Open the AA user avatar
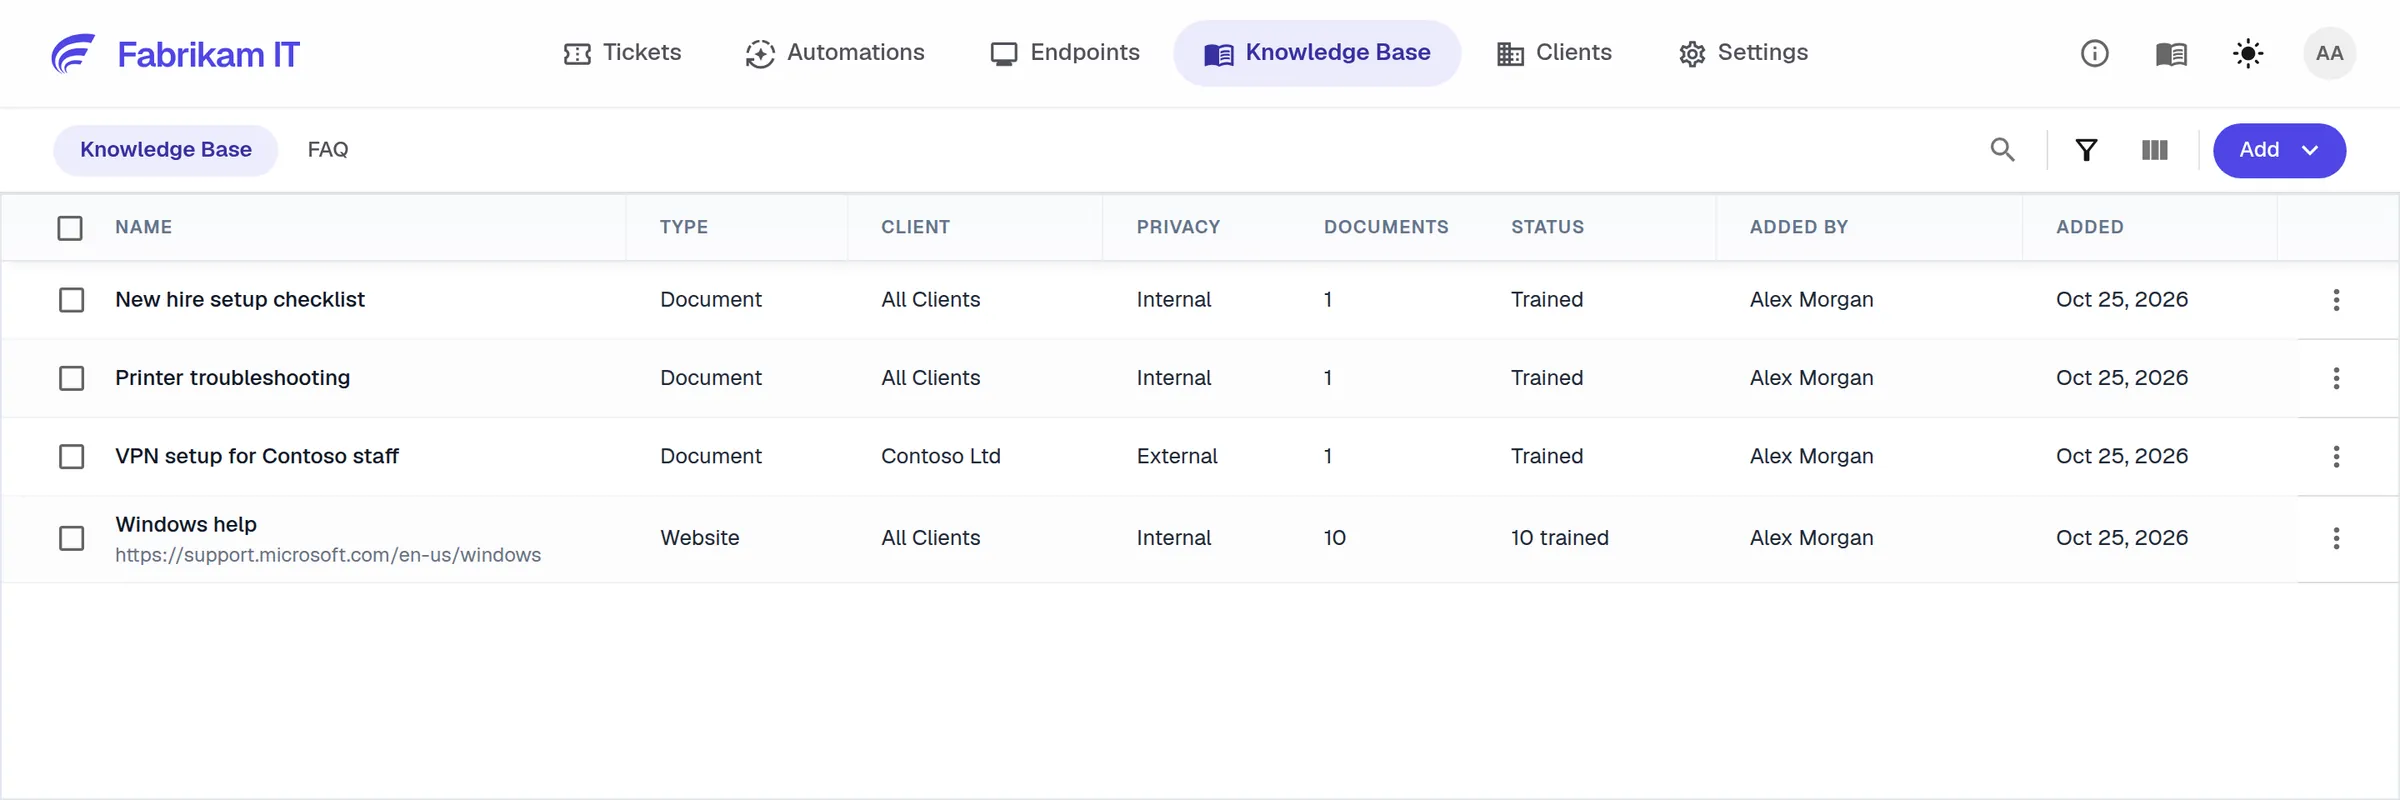The image size is (2400, 800). click(x=2329, y=53)
